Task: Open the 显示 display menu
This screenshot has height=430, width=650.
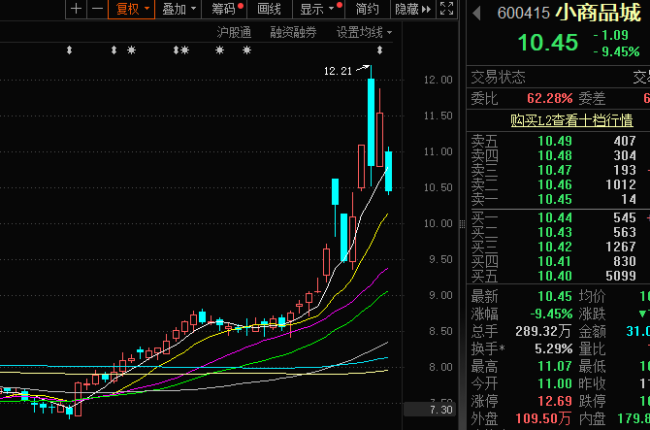Action: tap(318, 9)
